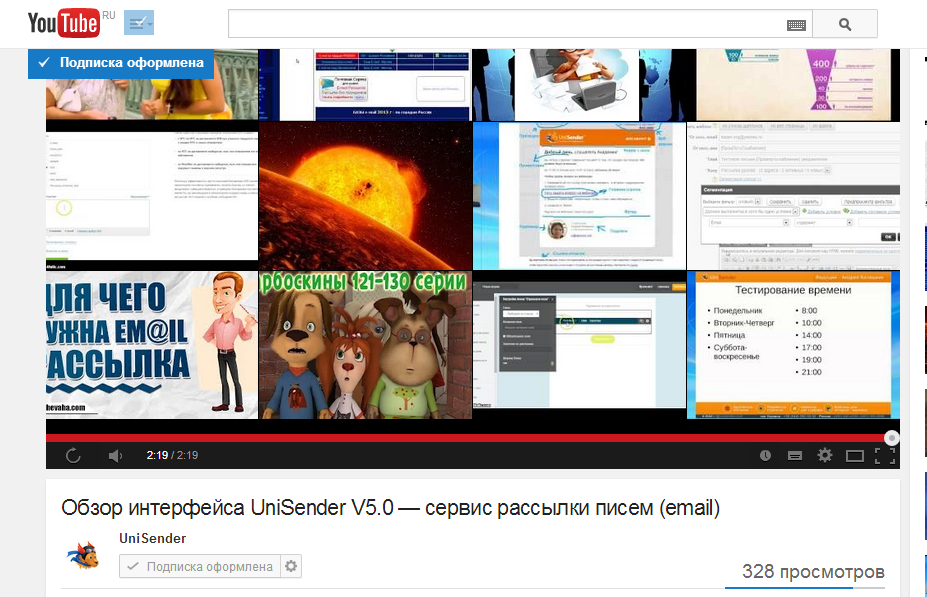The height and width of the screenshot is (597, 927).
Task: Switch to theater mode player size
Action: pos(855,456)
